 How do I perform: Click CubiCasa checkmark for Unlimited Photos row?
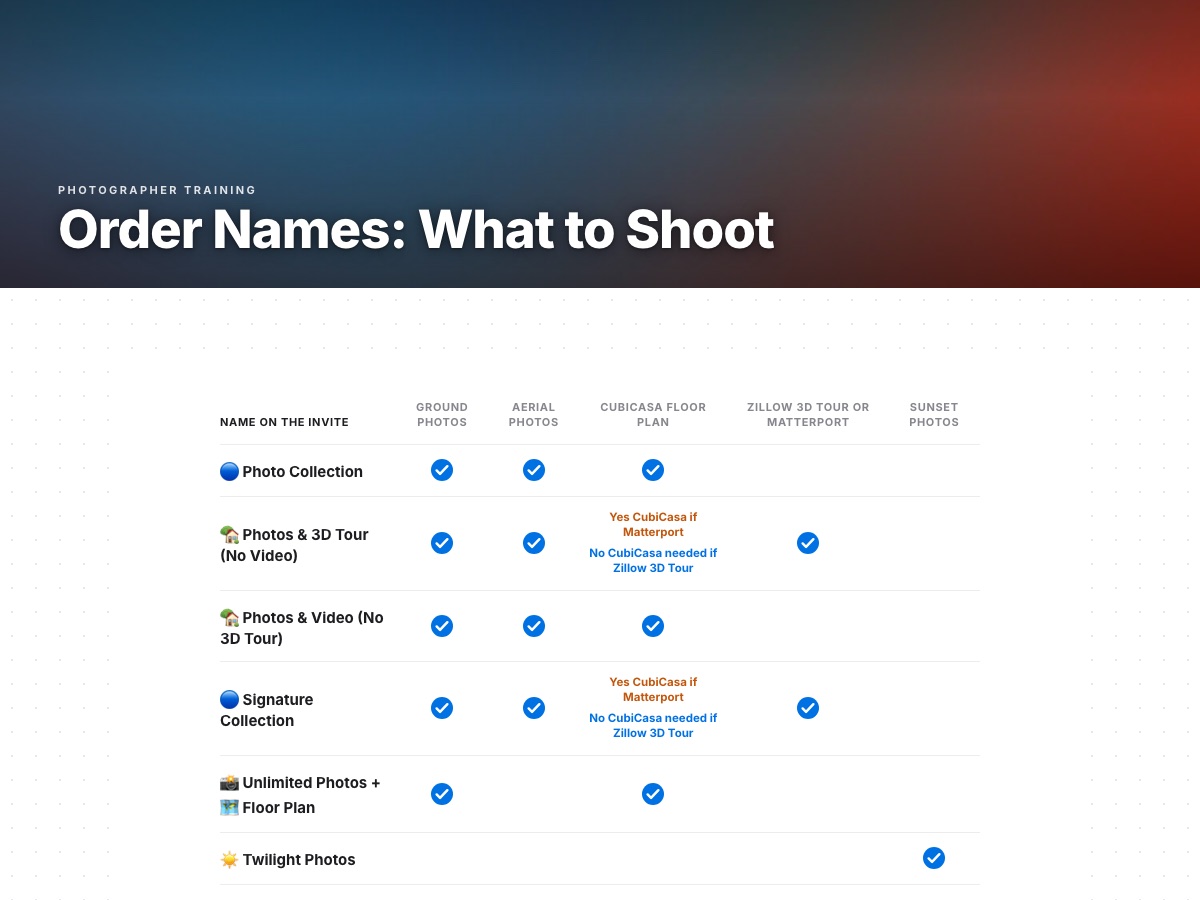pyautogui.click(x=653, y=794)
